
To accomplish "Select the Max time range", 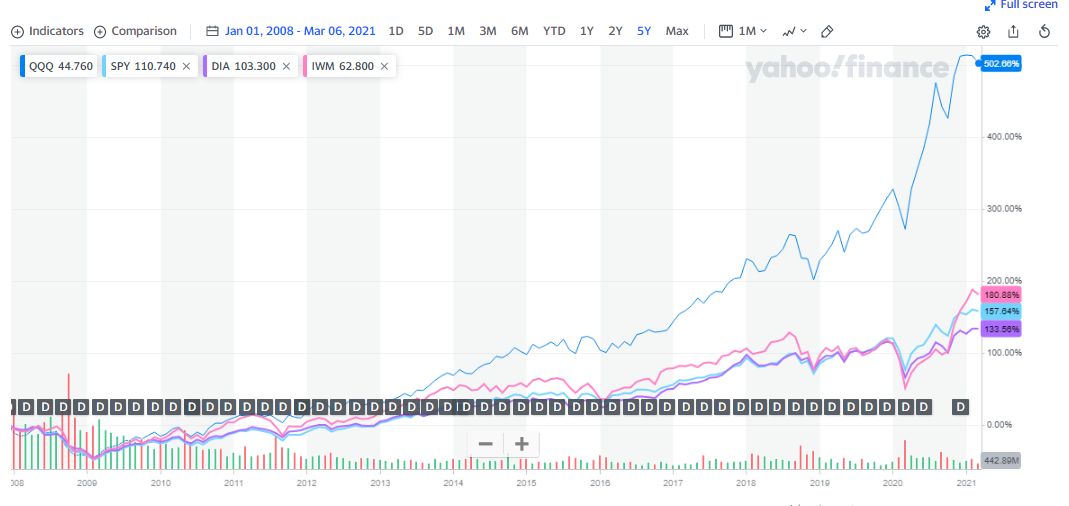I will click(677, 31).
